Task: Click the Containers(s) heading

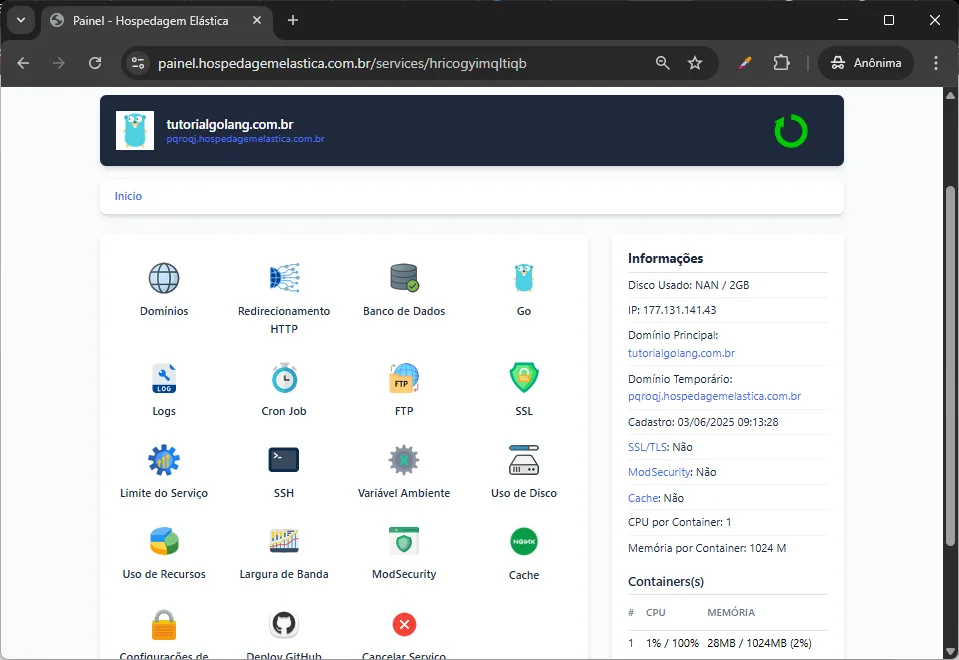Action: (x=665, y=582)
